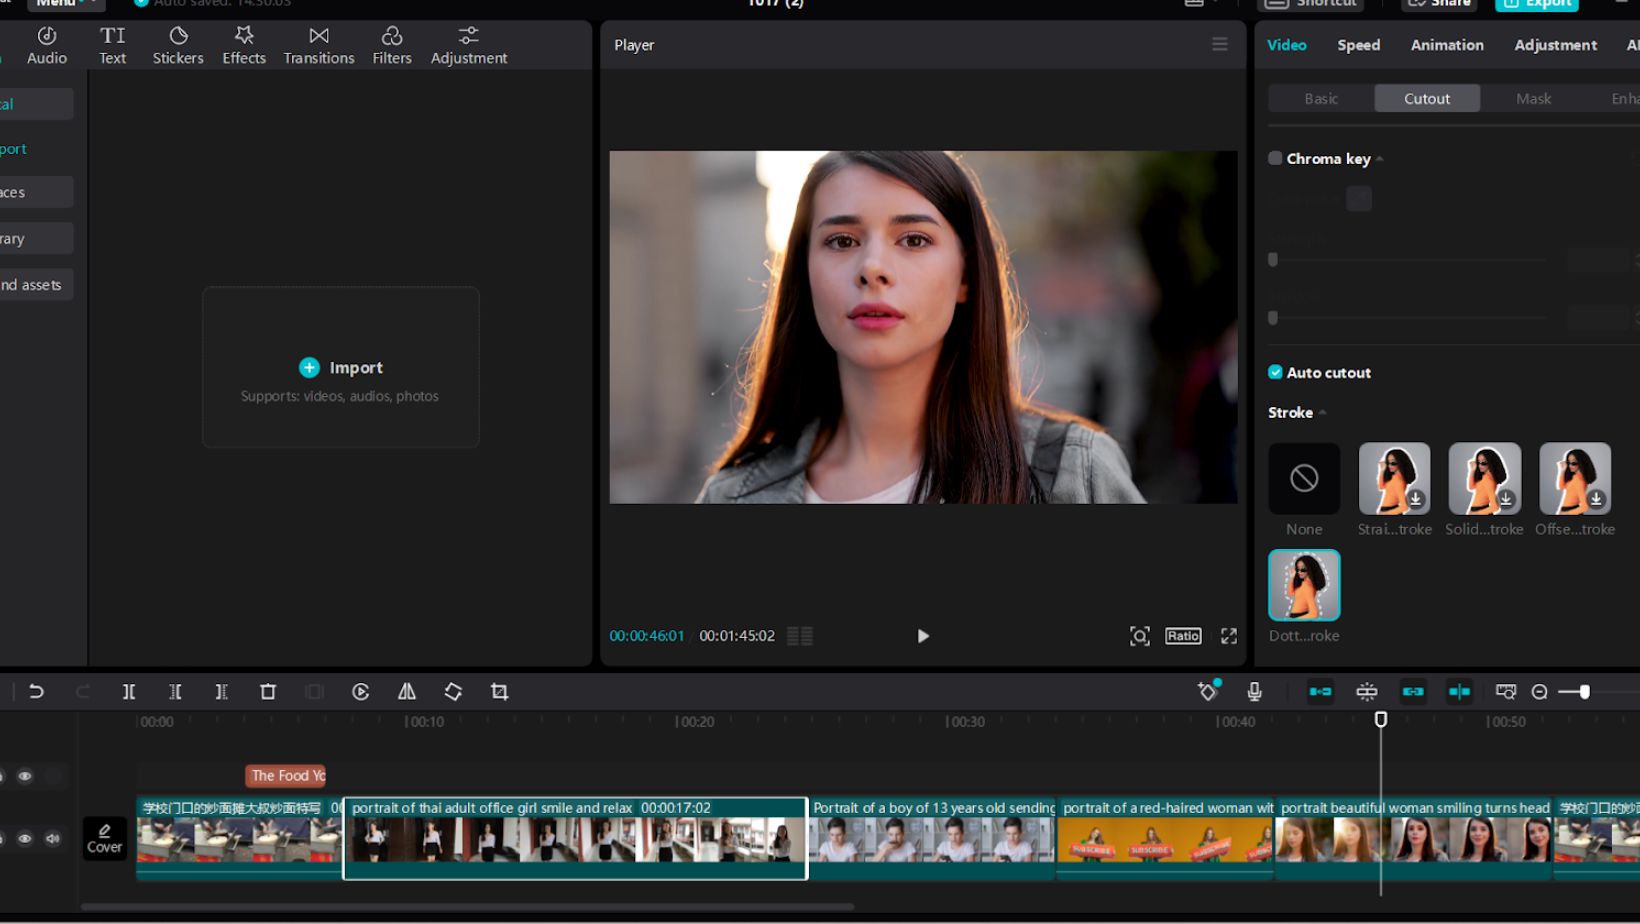
Task: Open the Adjustment panel in top toolbar
Action: click(469, 45)
